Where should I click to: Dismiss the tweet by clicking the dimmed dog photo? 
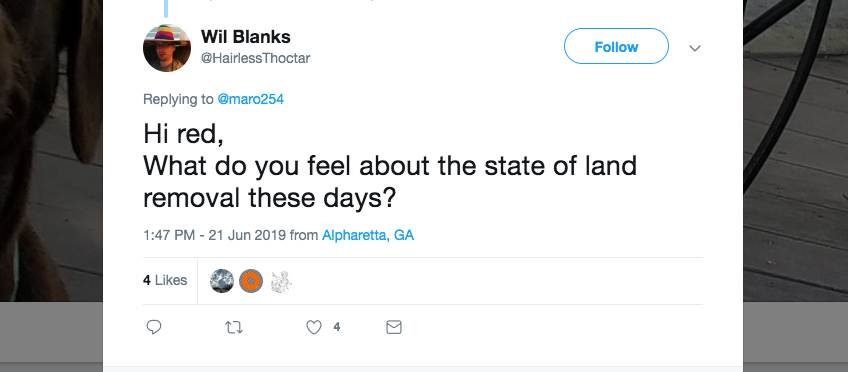click(x=51, y=151)
